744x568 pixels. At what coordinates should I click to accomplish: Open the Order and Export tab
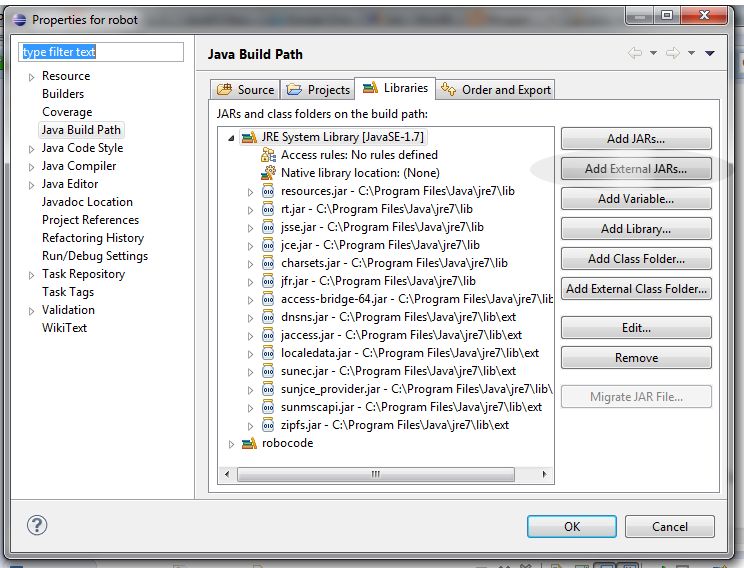click(x=495, y=90)
